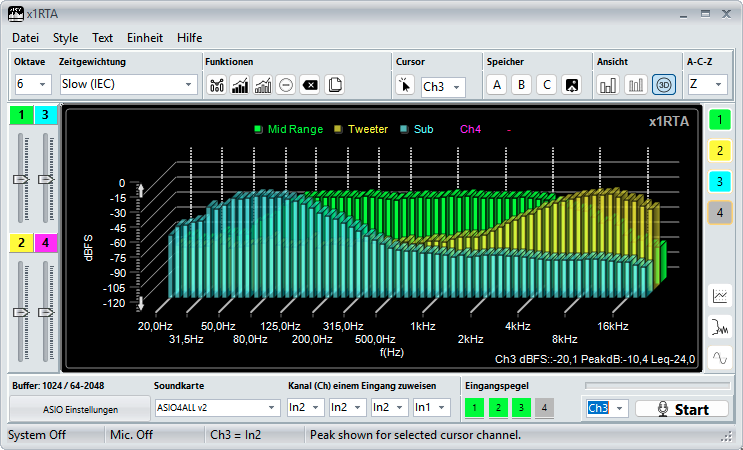The image size is (743, 450).
Task: Toggle the green channel 1 button on right sidebar
Action: click(720, 121)
